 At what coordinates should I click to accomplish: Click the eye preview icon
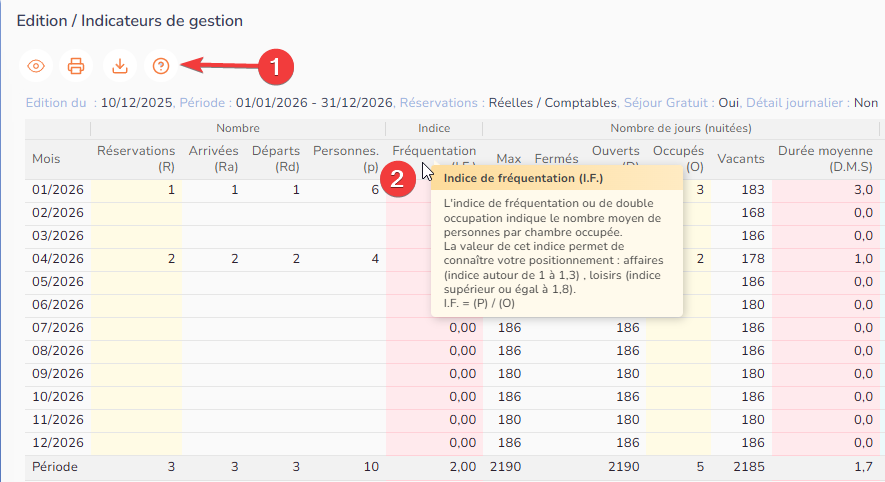tap(36, 66)
